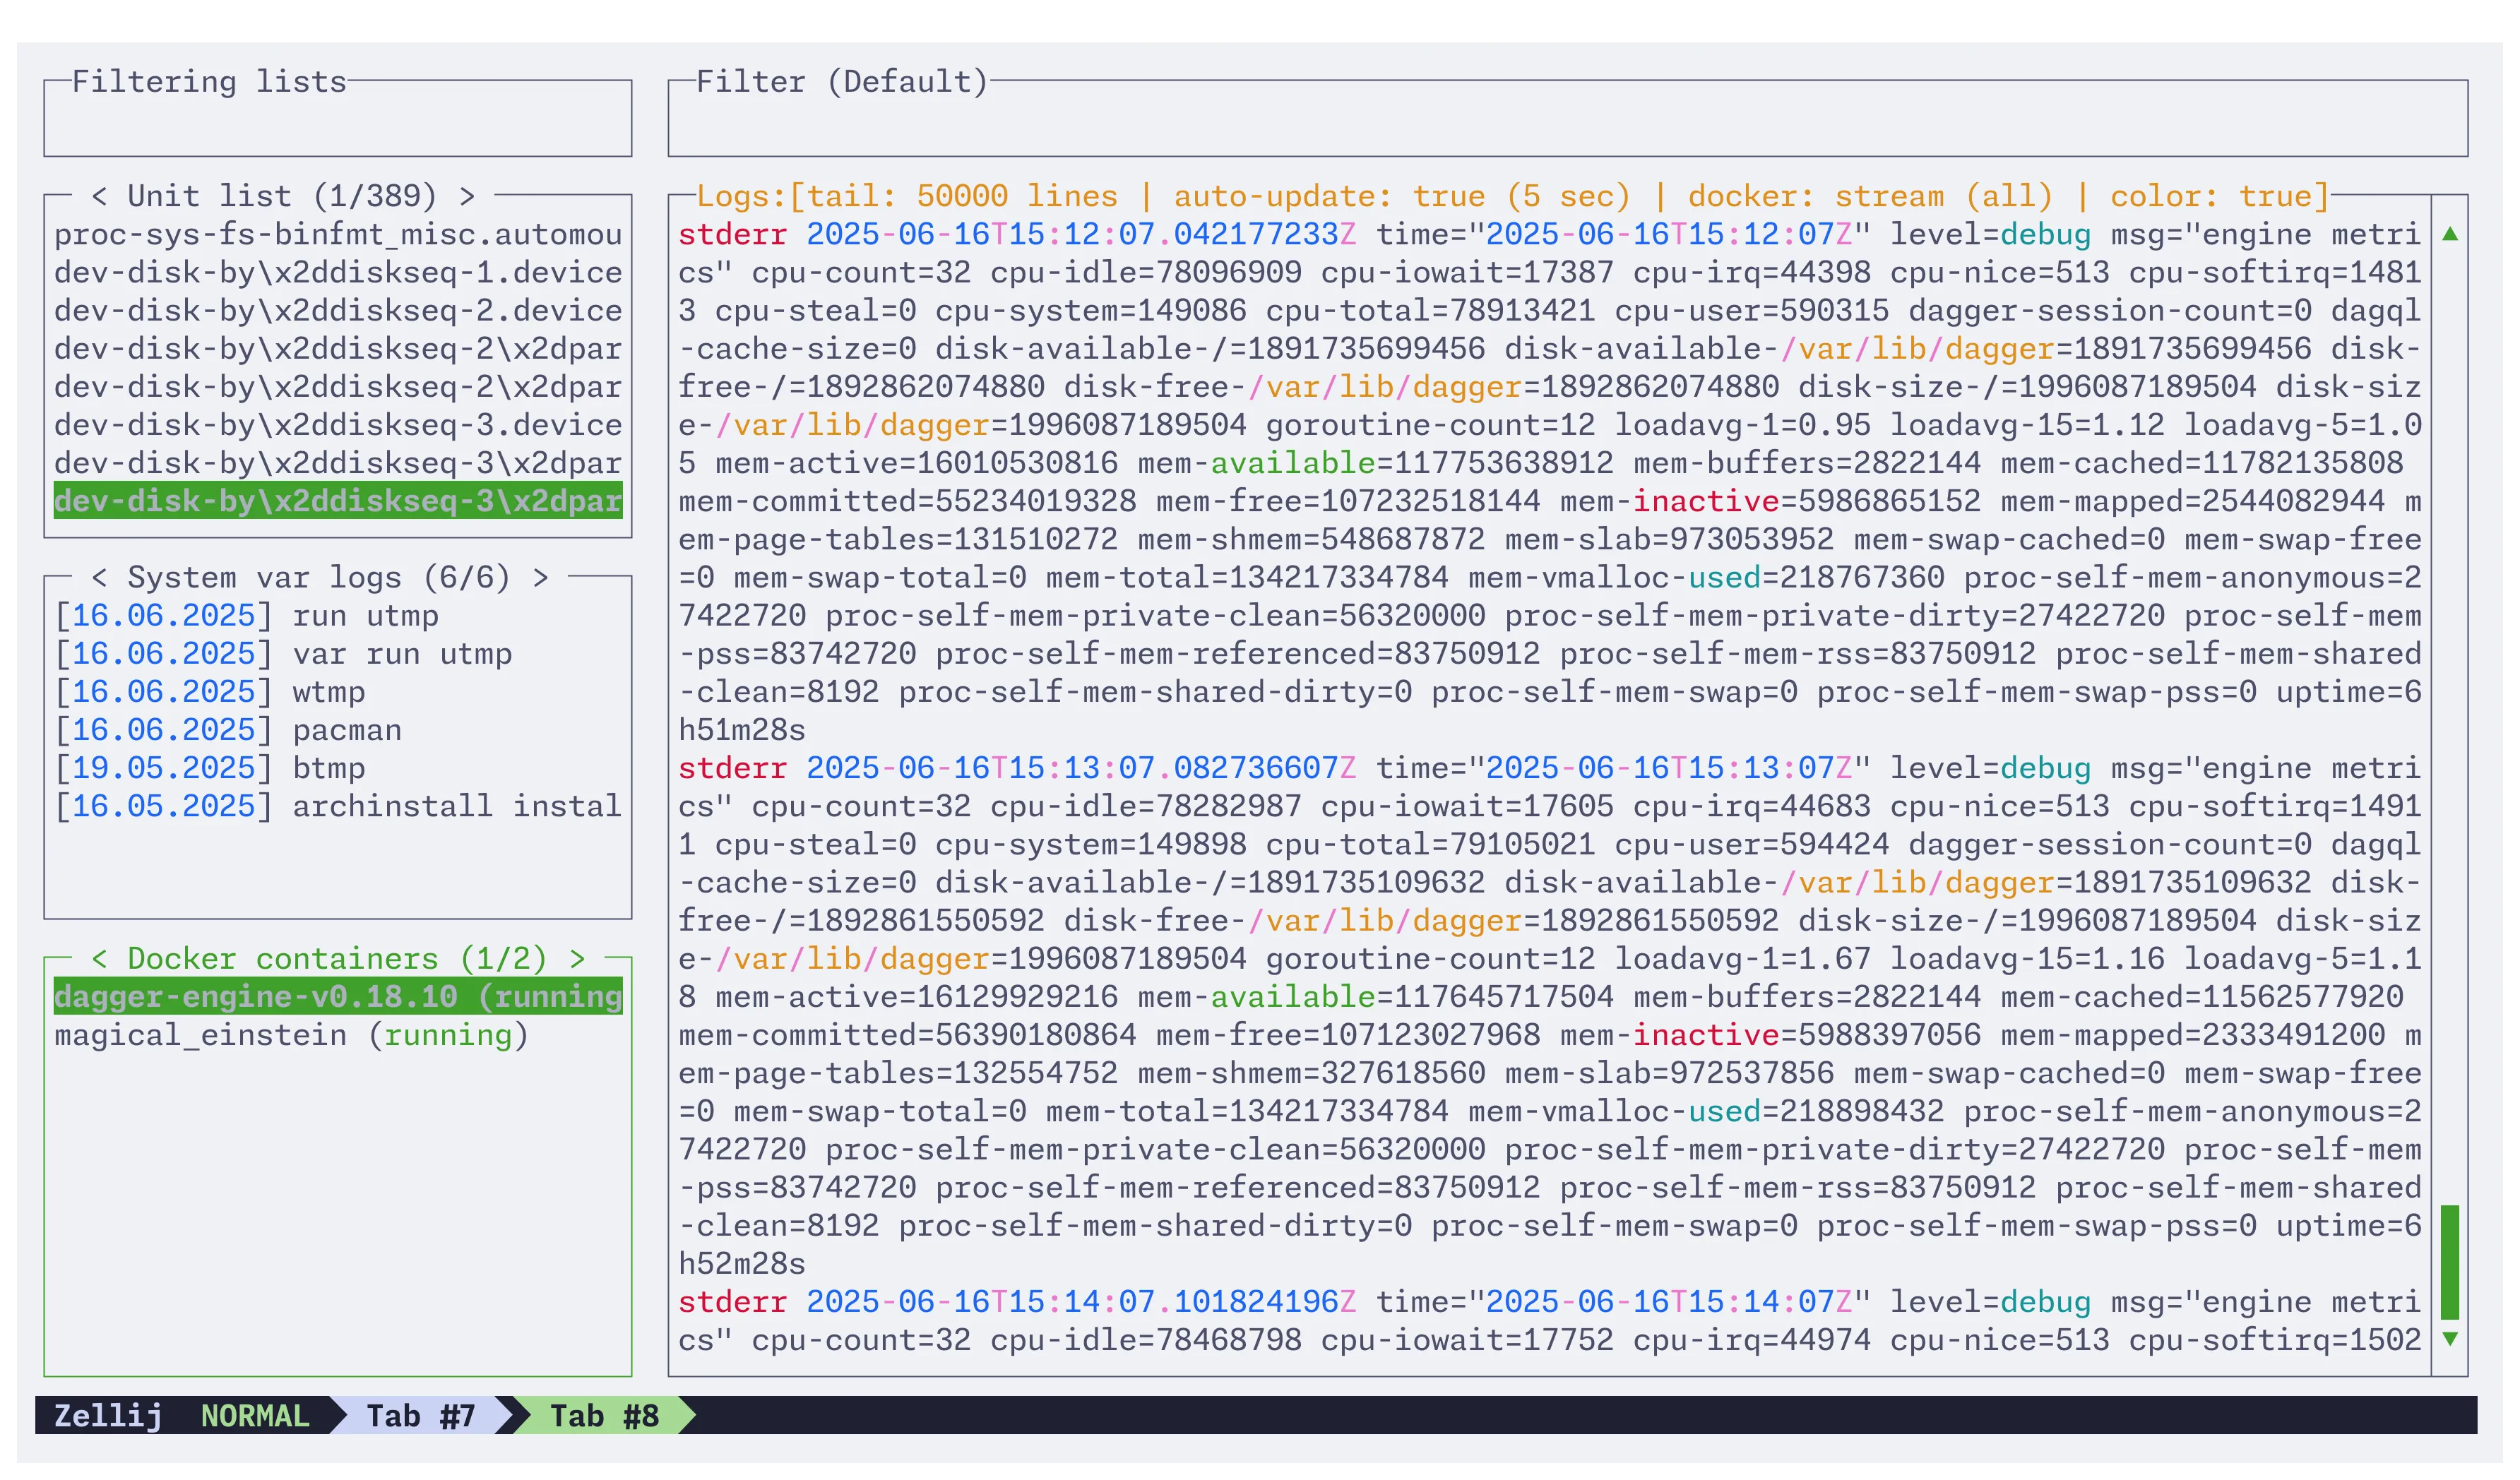The width and height of the screenshot is (2520, 1480).
Task: Click > arrow beside Docker containers
Action: pyautogui.click(x=577, y=959)
